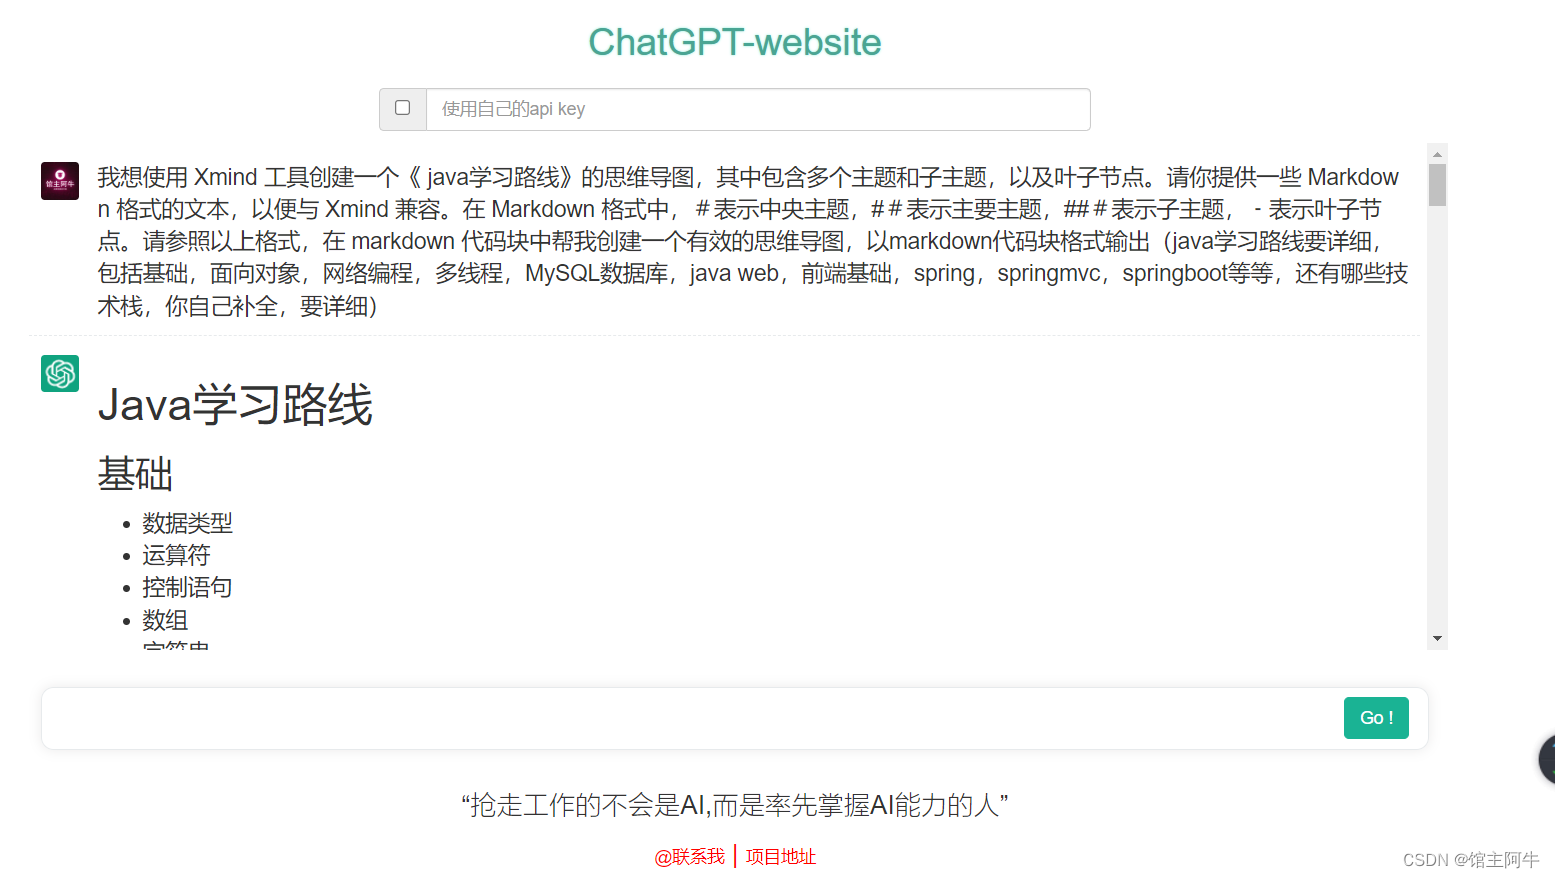Select the 运算符 list item
The image size is (1555, 878).
point(176,555)
